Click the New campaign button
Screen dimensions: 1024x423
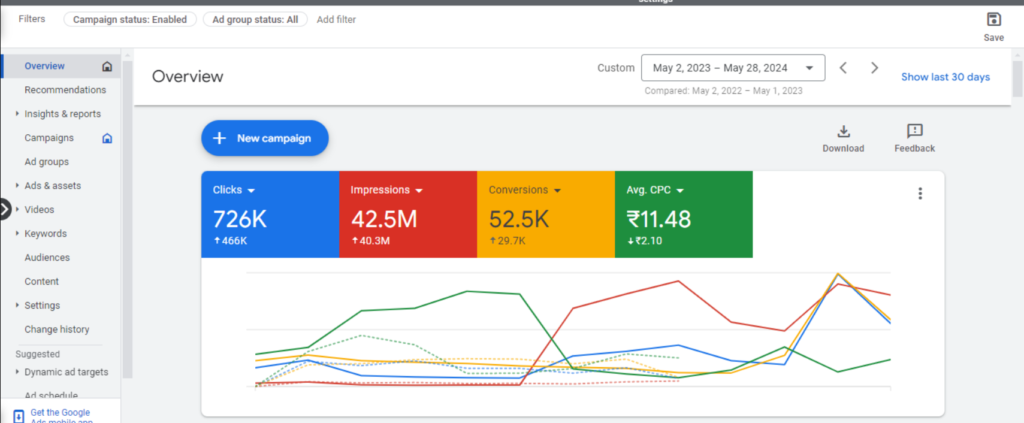[264, 138]
